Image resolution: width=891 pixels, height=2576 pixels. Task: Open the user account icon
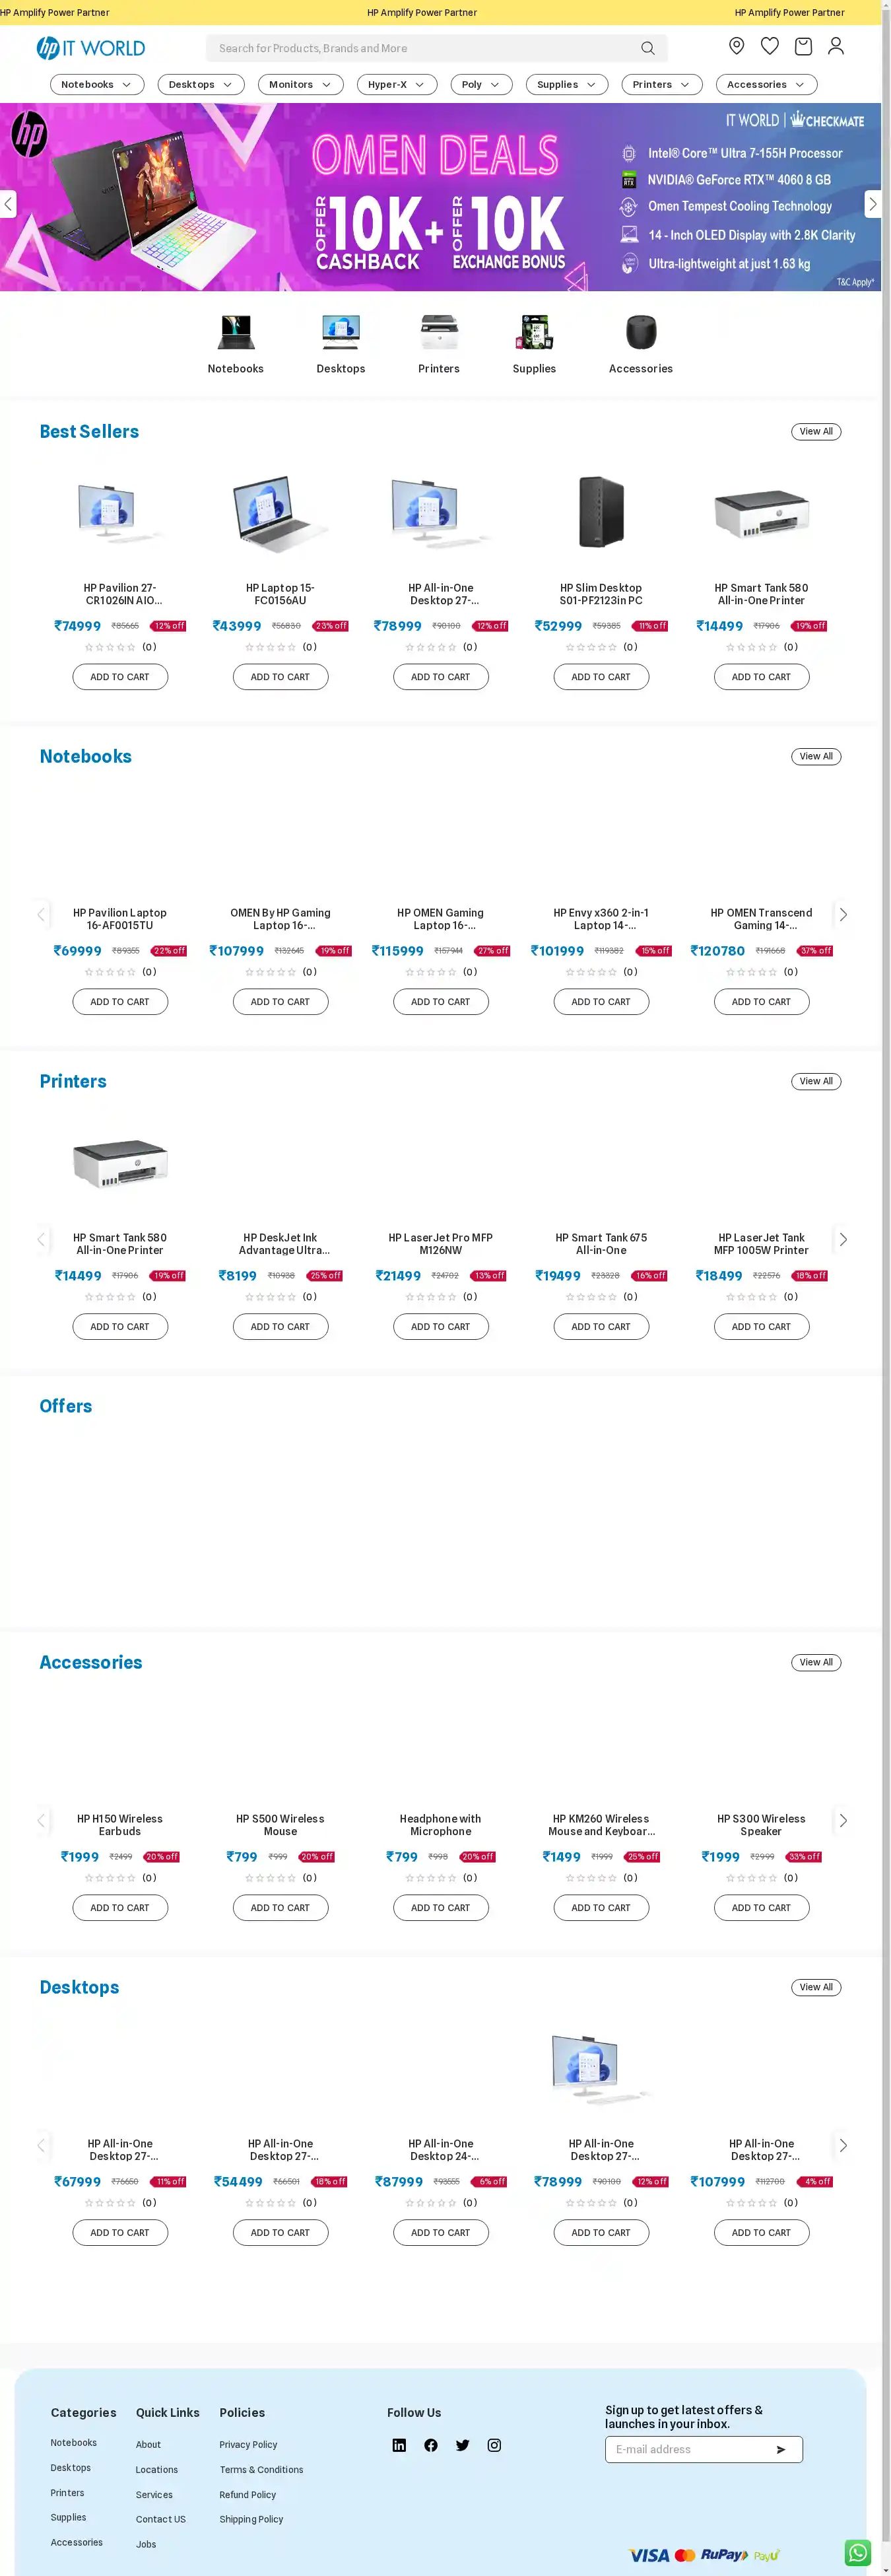pos(836,46)
